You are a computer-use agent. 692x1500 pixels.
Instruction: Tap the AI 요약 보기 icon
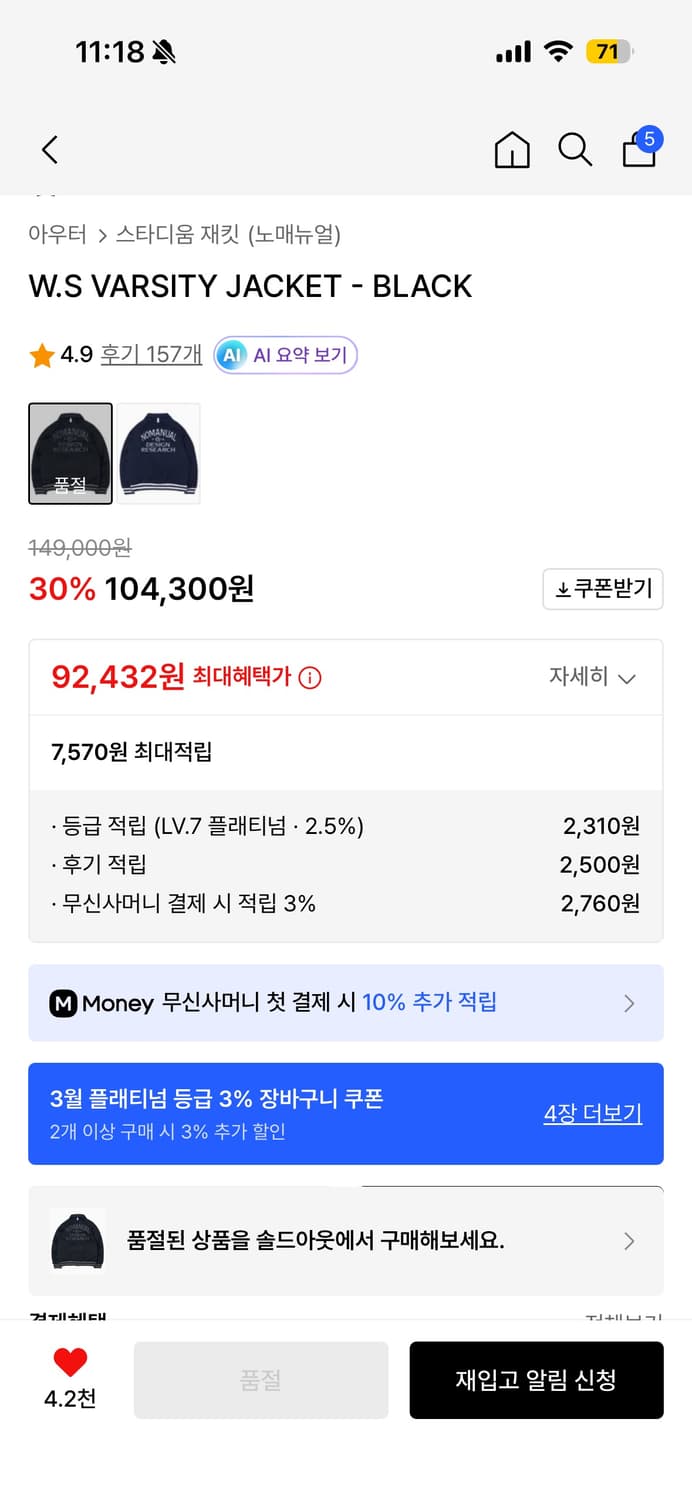pyautogui.click(x=232, y=355)
